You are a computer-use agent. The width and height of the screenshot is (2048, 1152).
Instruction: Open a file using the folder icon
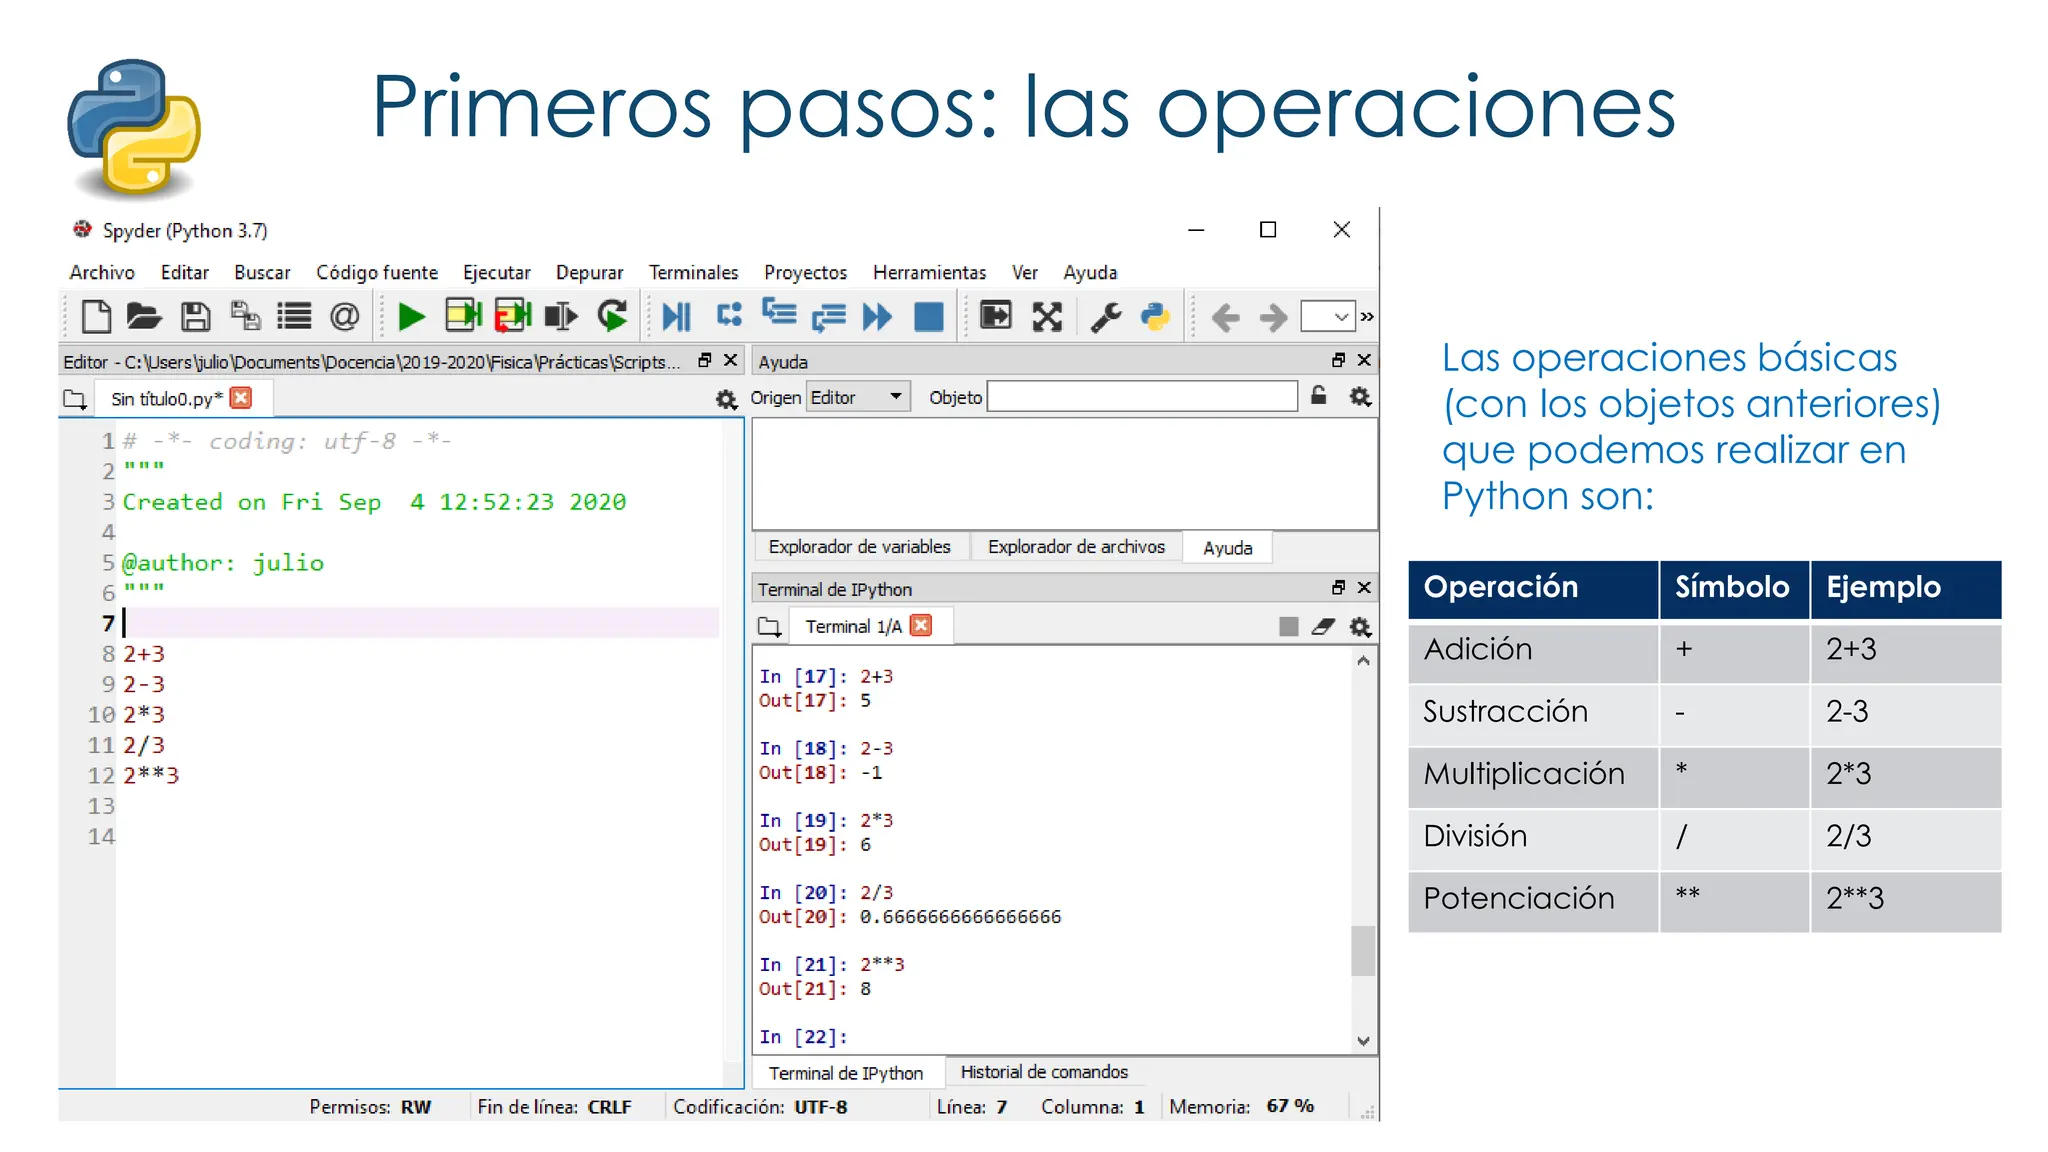coord(145,317)
